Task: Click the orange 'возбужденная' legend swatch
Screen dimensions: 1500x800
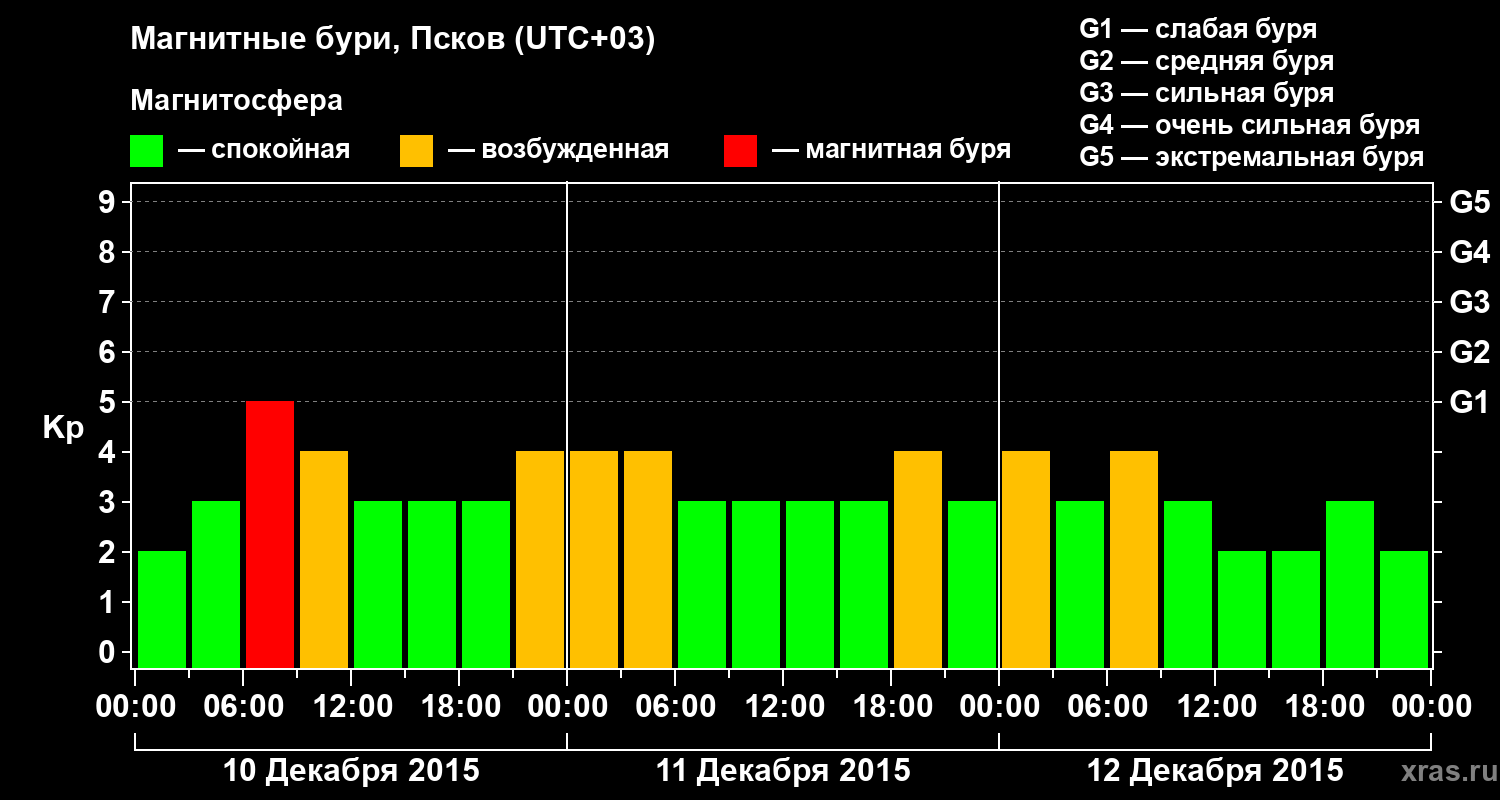Action: click(416, 151)
